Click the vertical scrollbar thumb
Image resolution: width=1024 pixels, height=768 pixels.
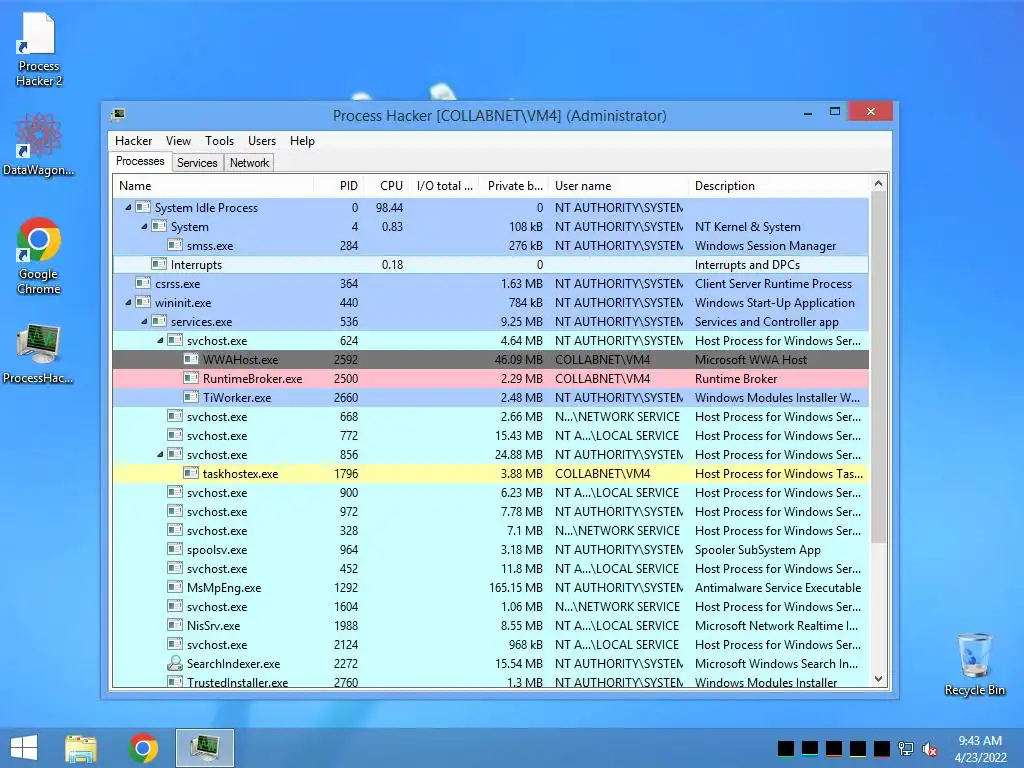tap(878, 368)
